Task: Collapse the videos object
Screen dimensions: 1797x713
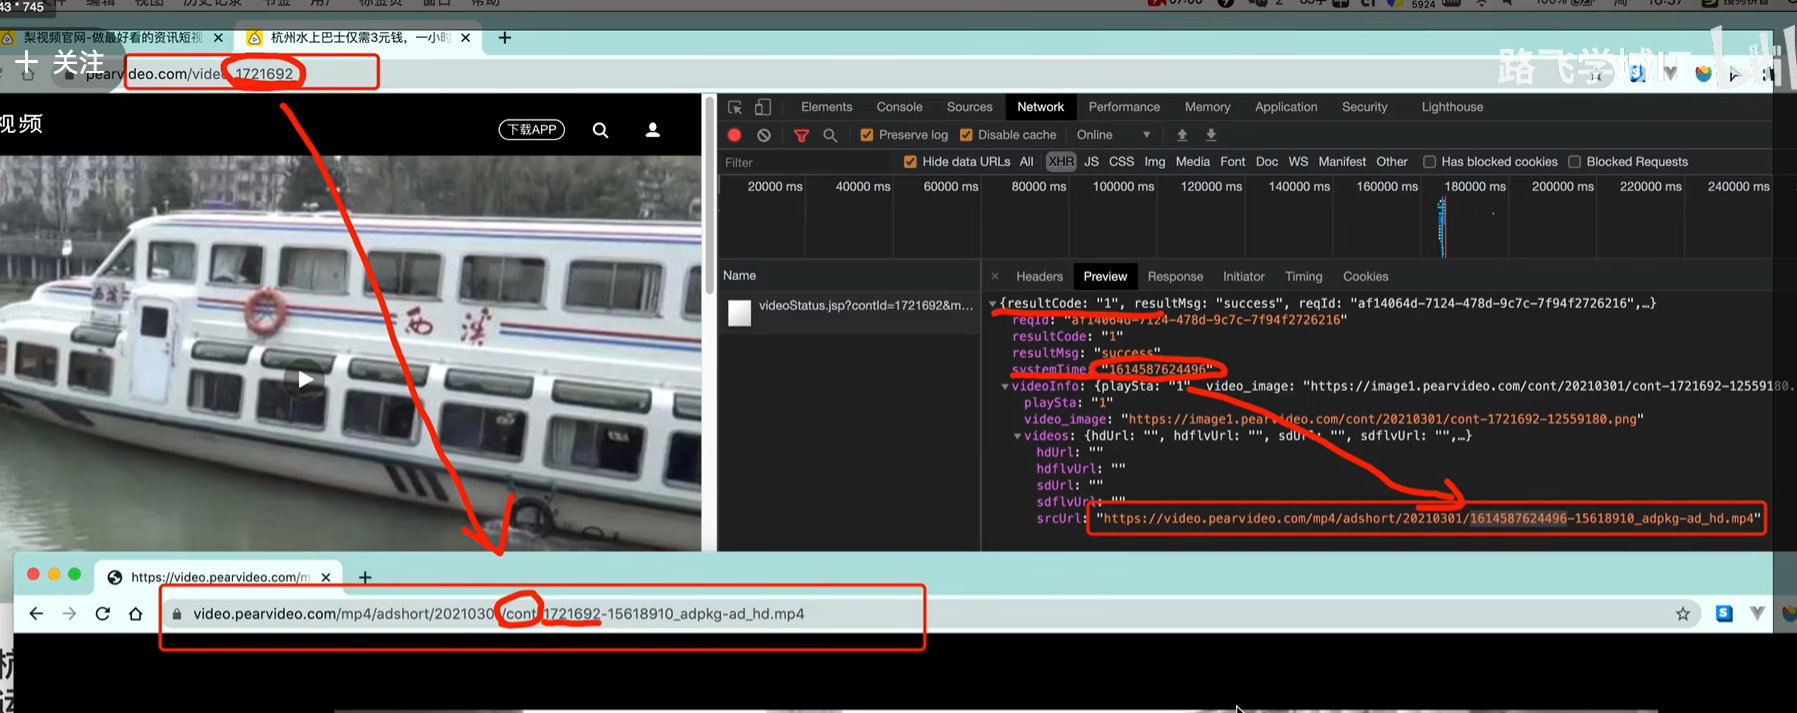Action: pyautogui.click(x=1017, y=436)
